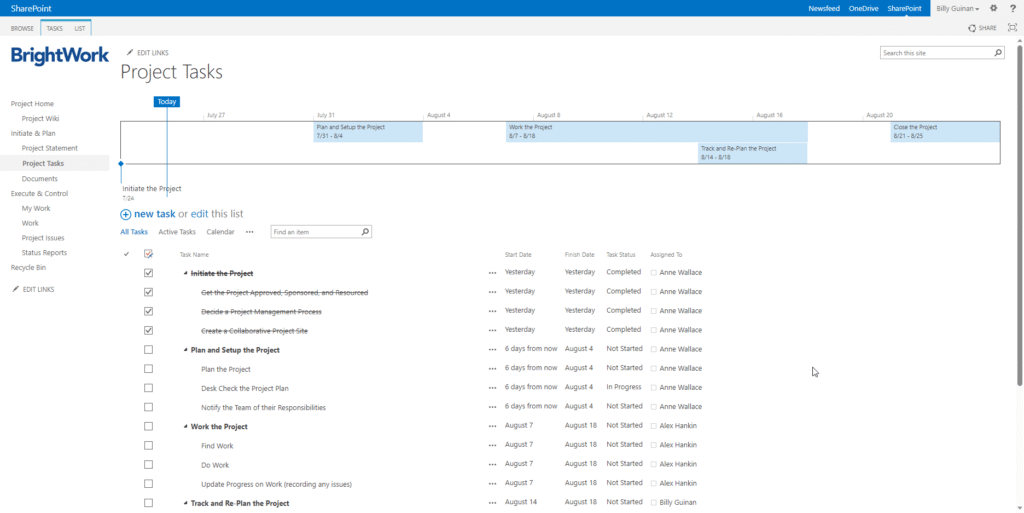The width and height of the screenshot is (1024, 513).
Task: Tick the checkbox for Find Work task
Action: (149, 446)
